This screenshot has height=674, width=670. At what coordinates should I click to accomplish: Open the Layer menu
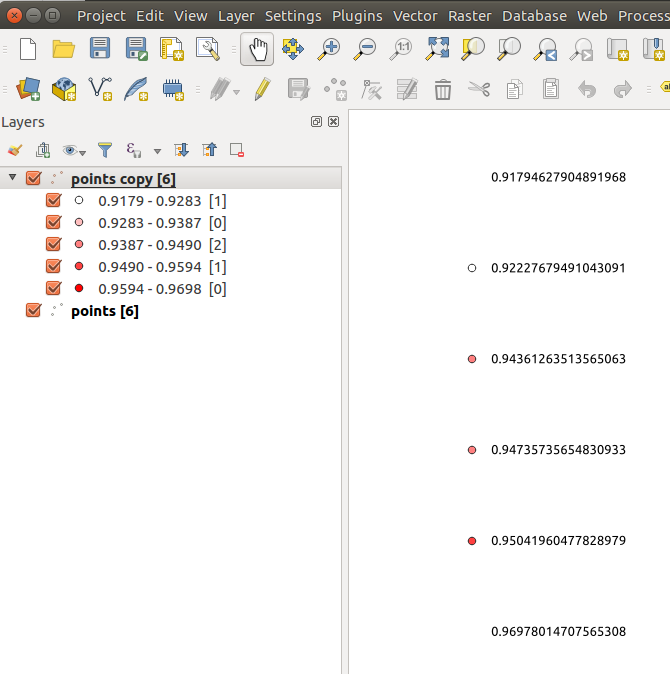[236, 16]
